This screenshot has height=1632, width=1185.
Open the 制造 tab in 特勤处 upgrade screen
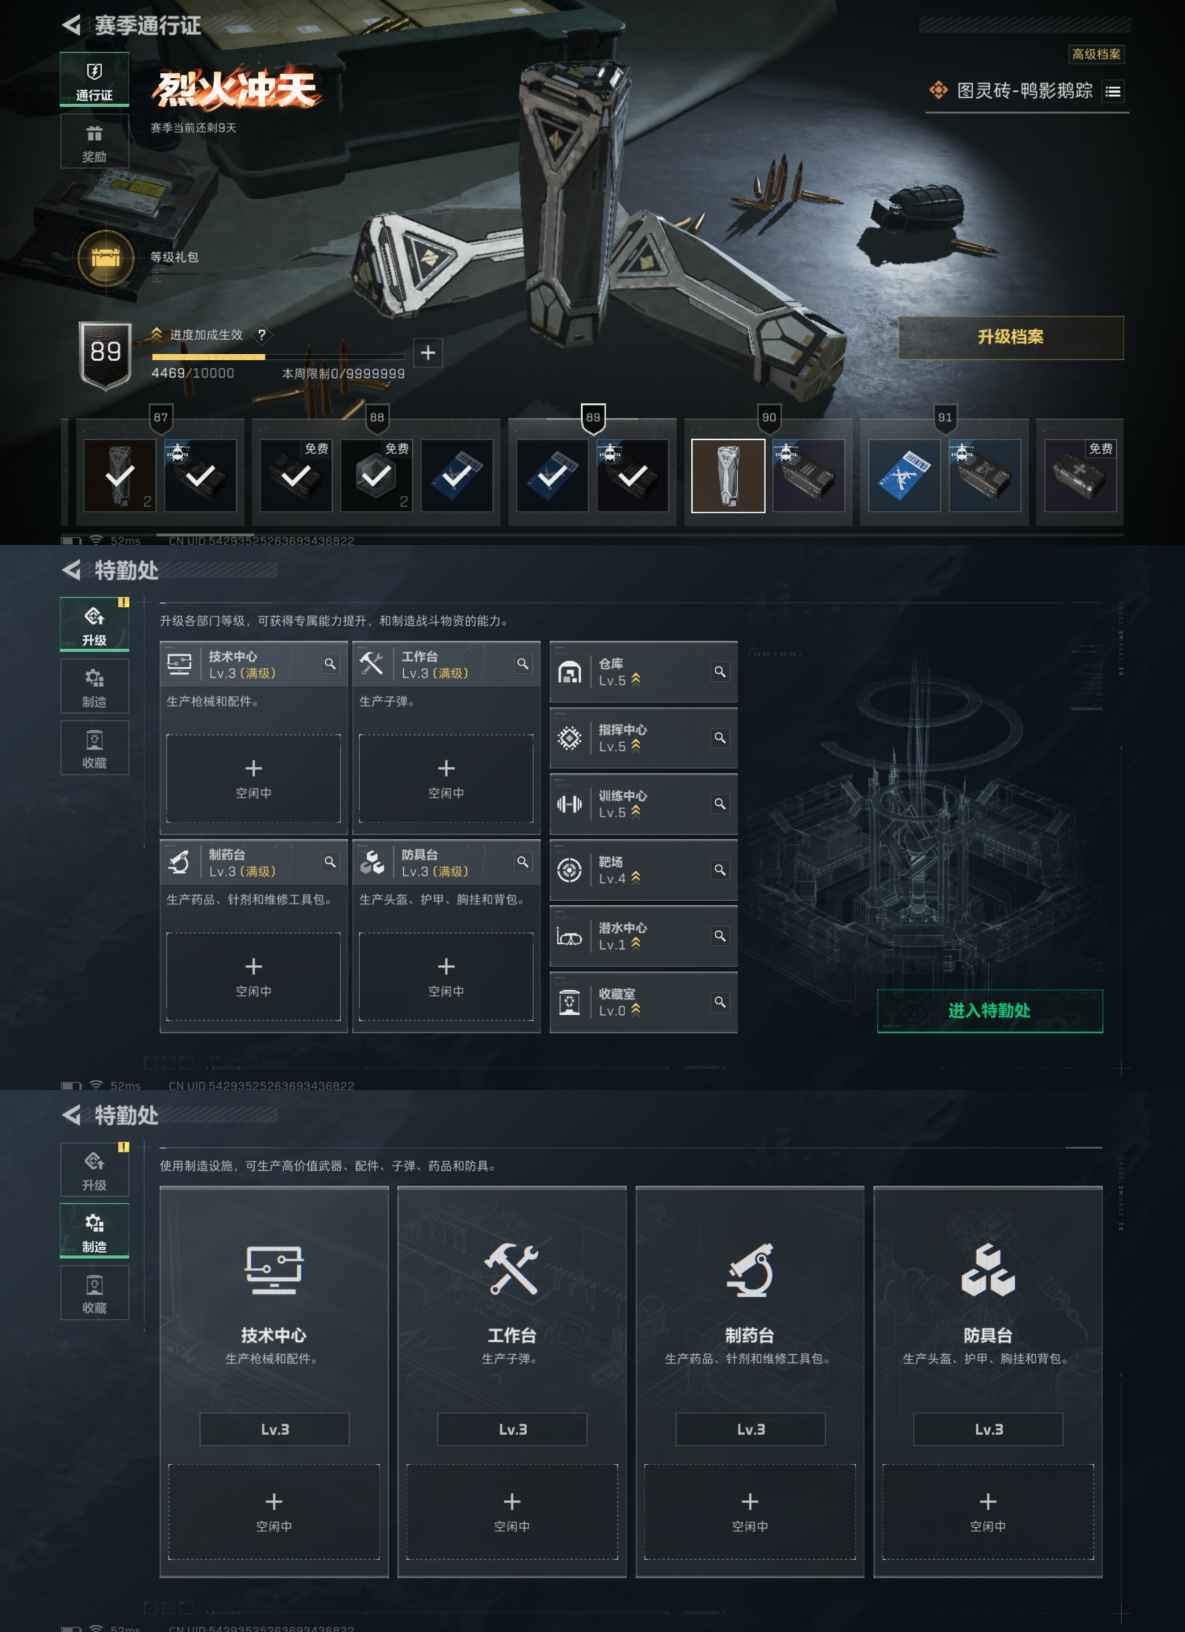(94, 687)
